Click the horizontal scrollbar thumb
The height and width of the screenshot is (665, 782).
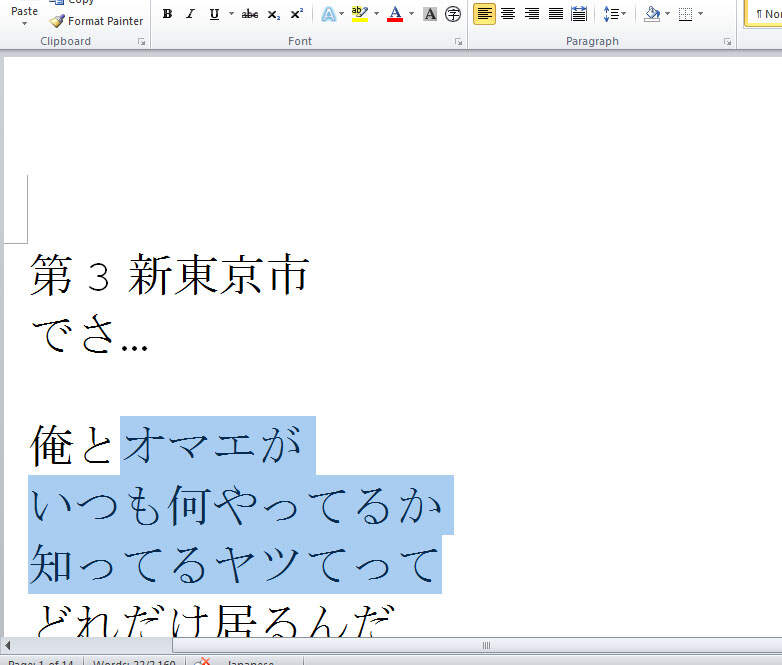point(486,645)
